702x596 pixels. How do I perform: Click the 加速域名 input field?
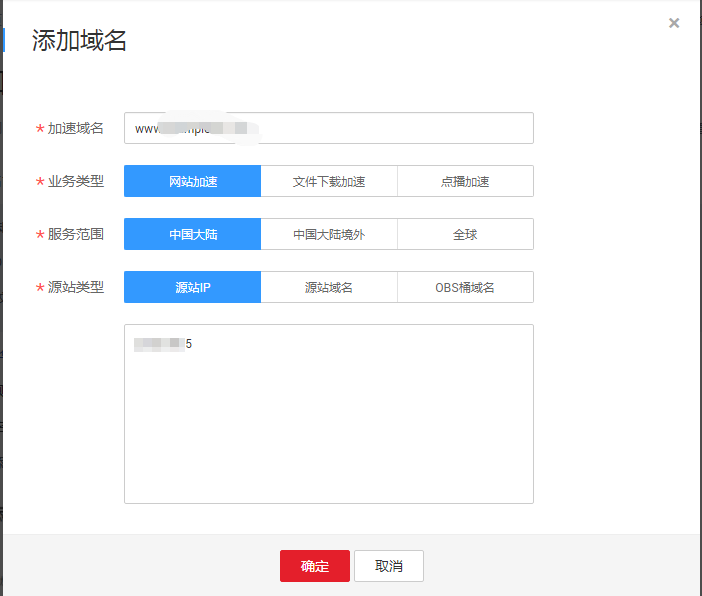329,128
